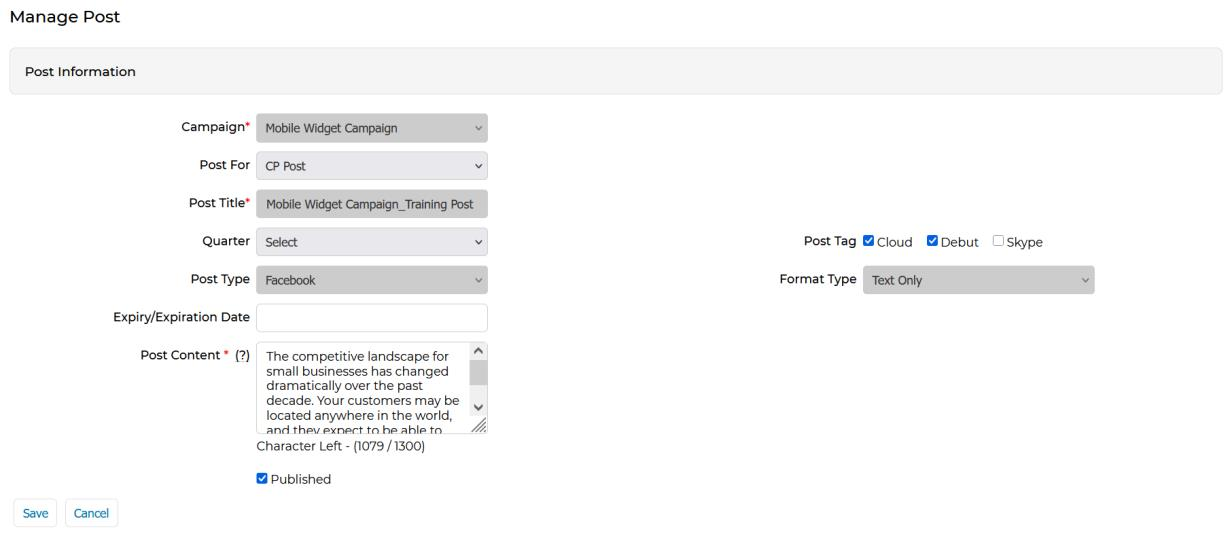Open the Format Type dropdown
Image resolution: width=1230 pixels, height=536 pixels.
click(979, 280)
